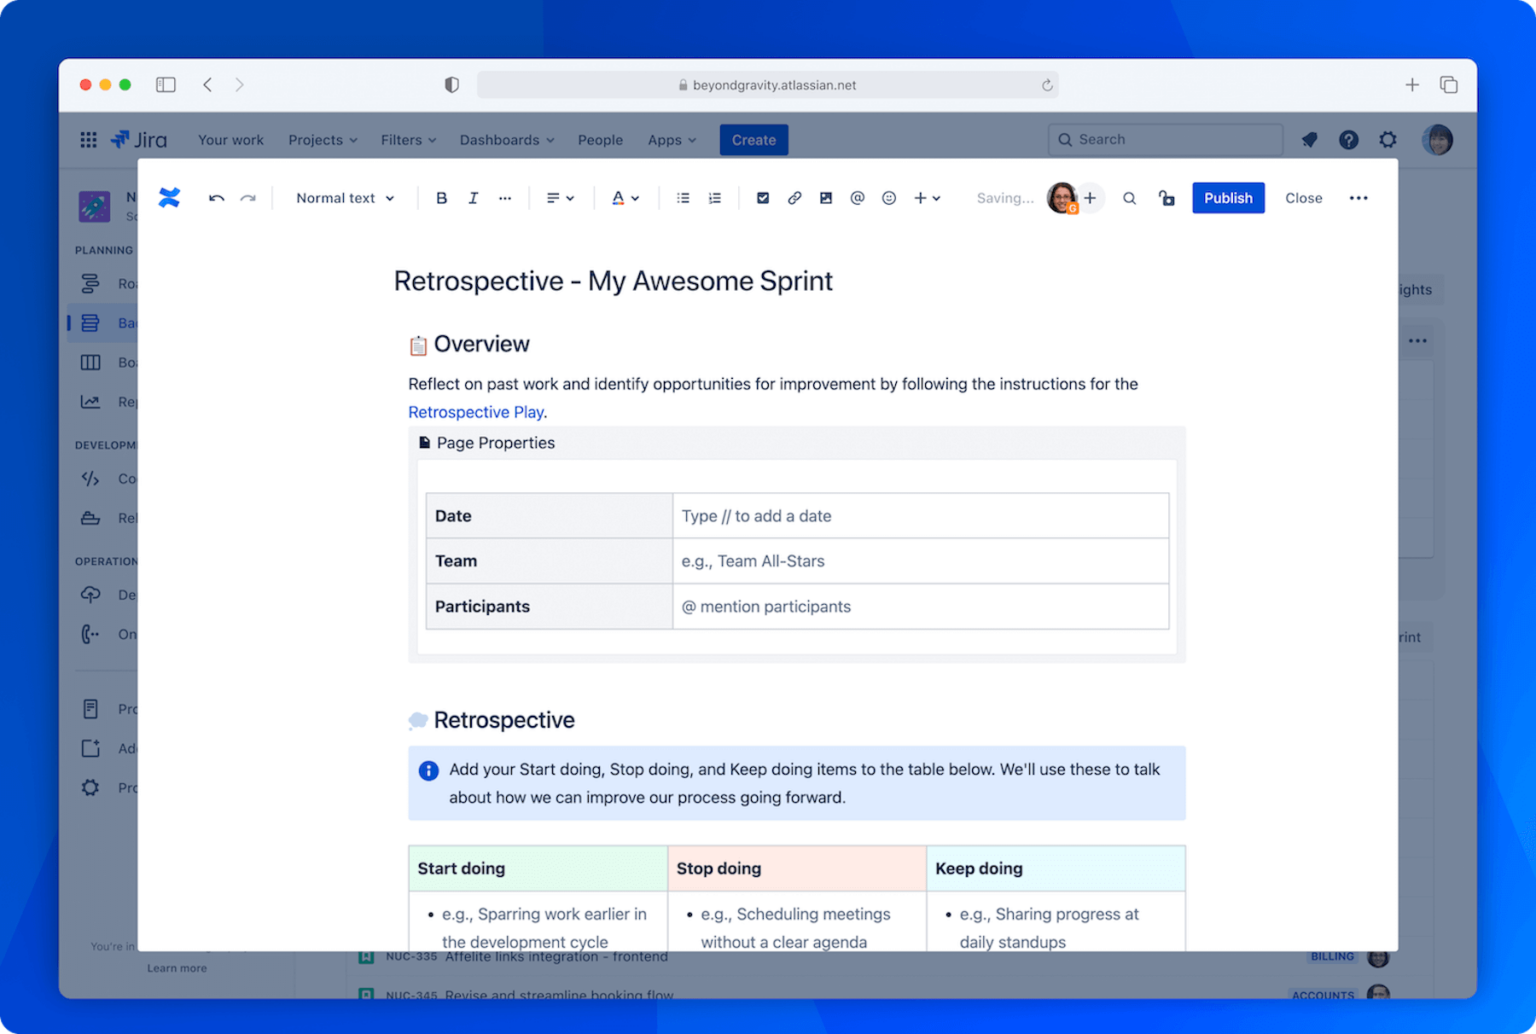Image resolution: width=1536 pixels, height=1034 pixels.
Task: Open the image insert icon
Action: 825,197
